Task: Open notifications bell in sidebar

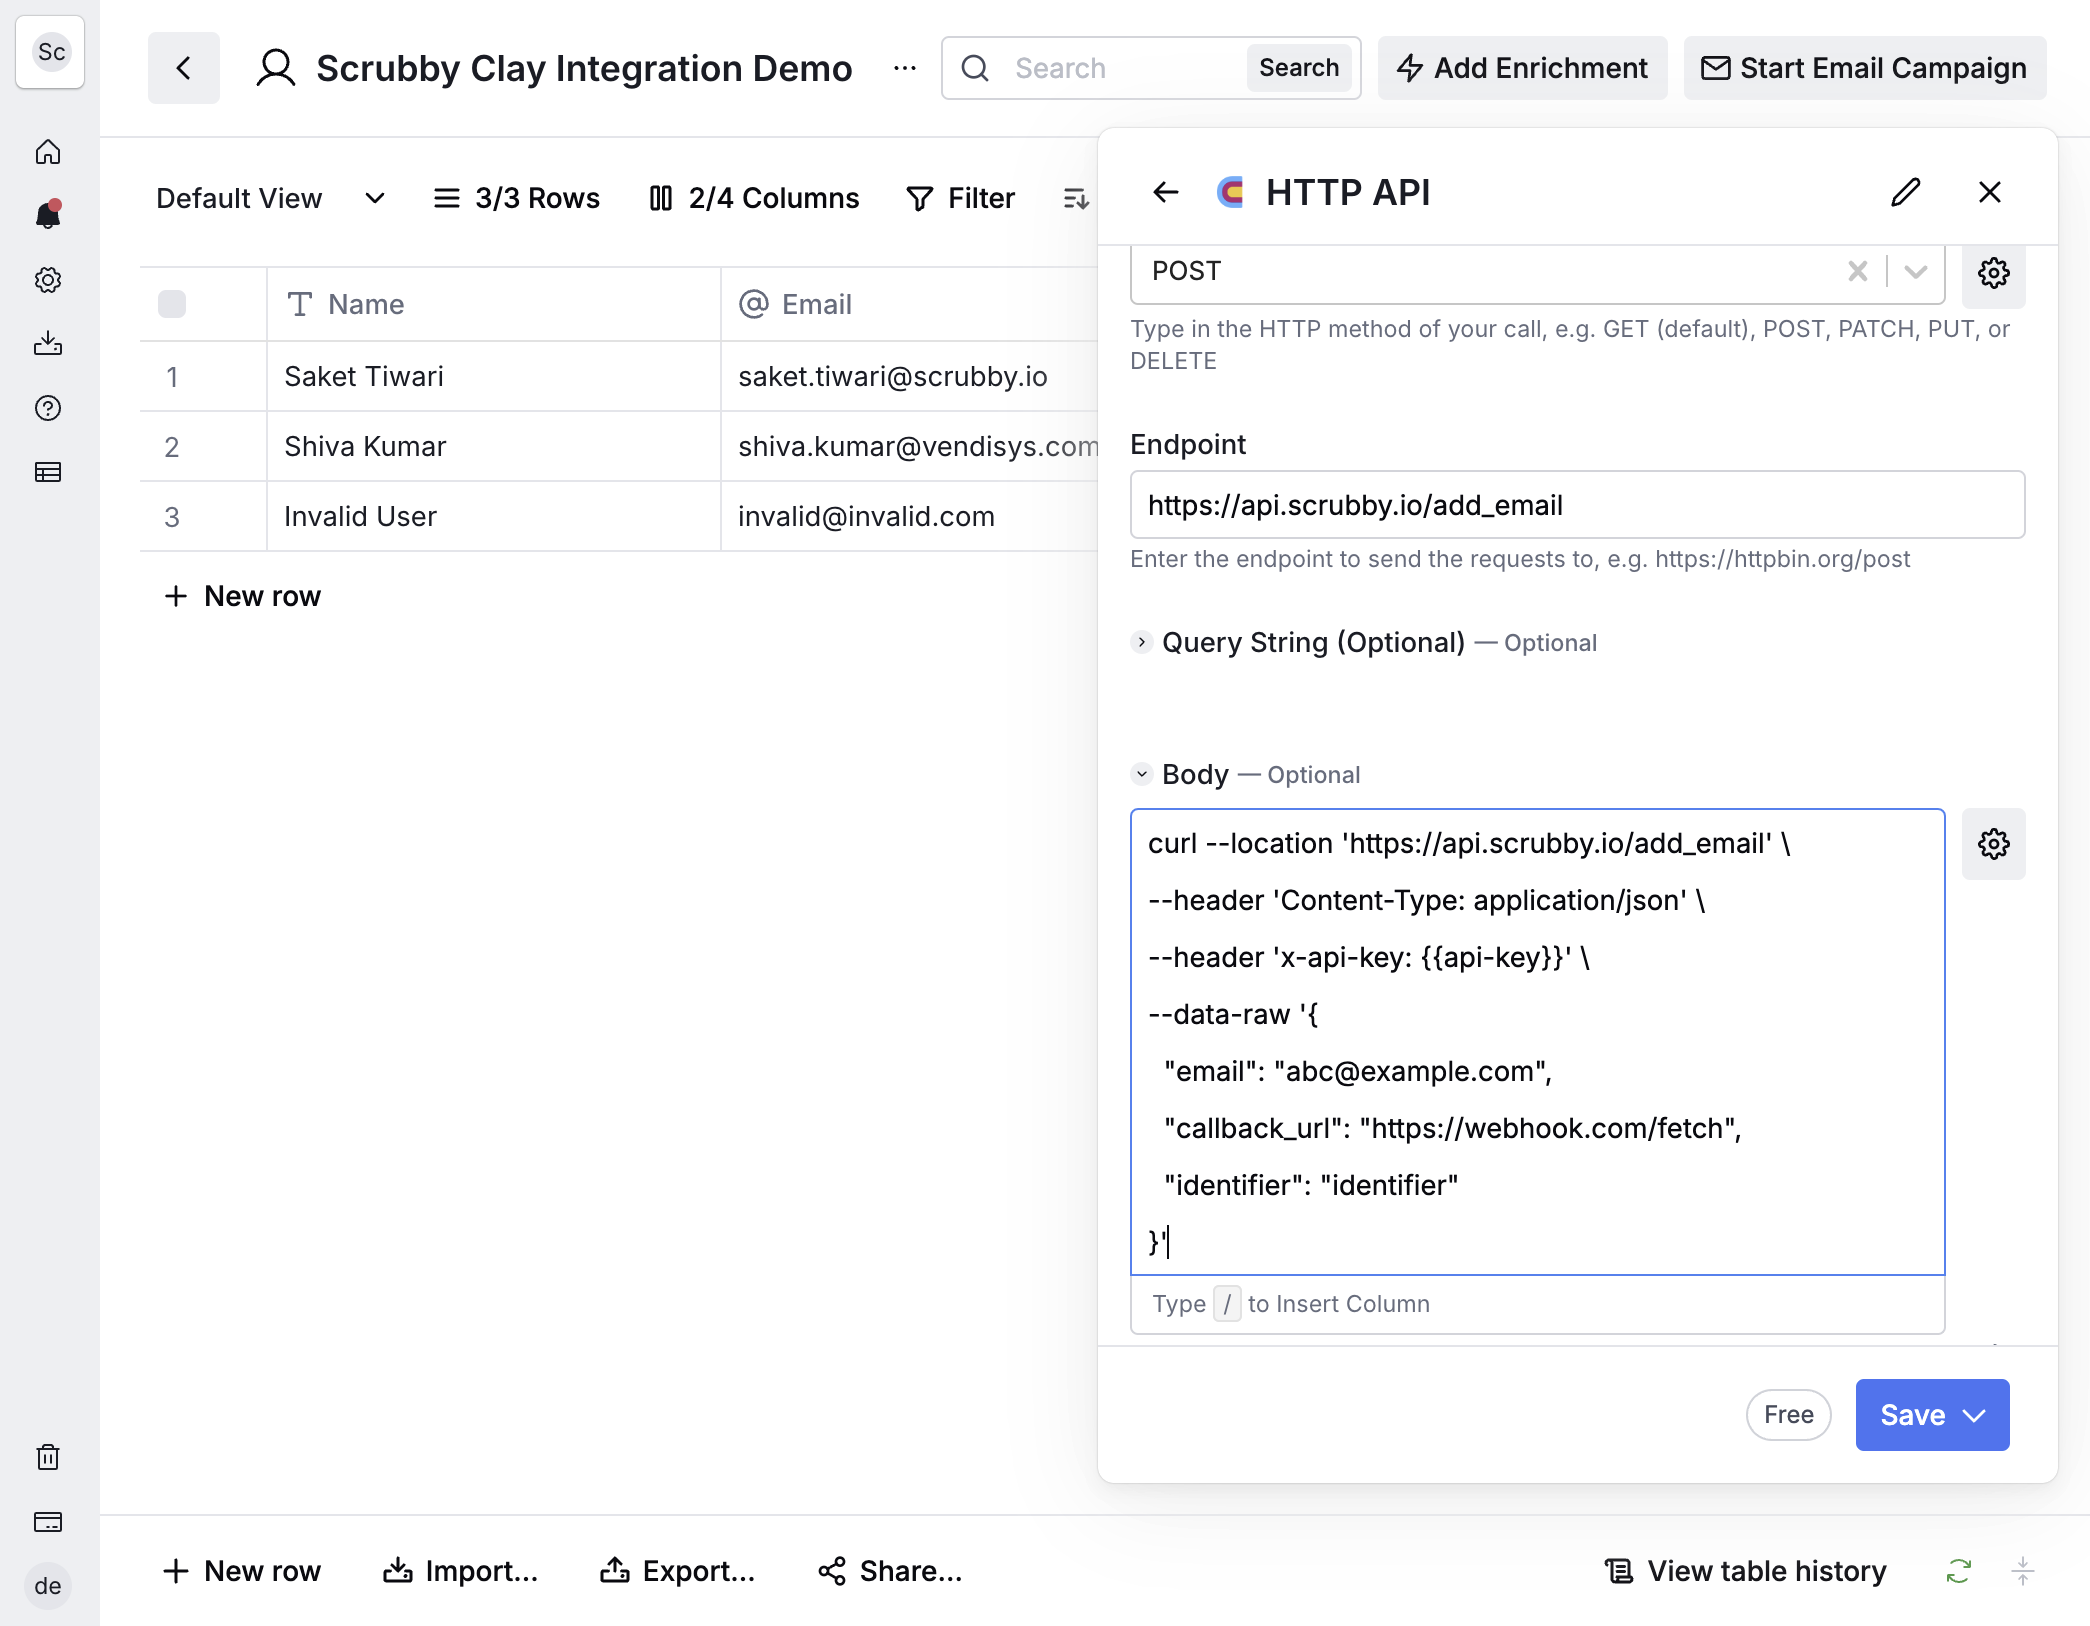Action: click(x=48, y=215)
